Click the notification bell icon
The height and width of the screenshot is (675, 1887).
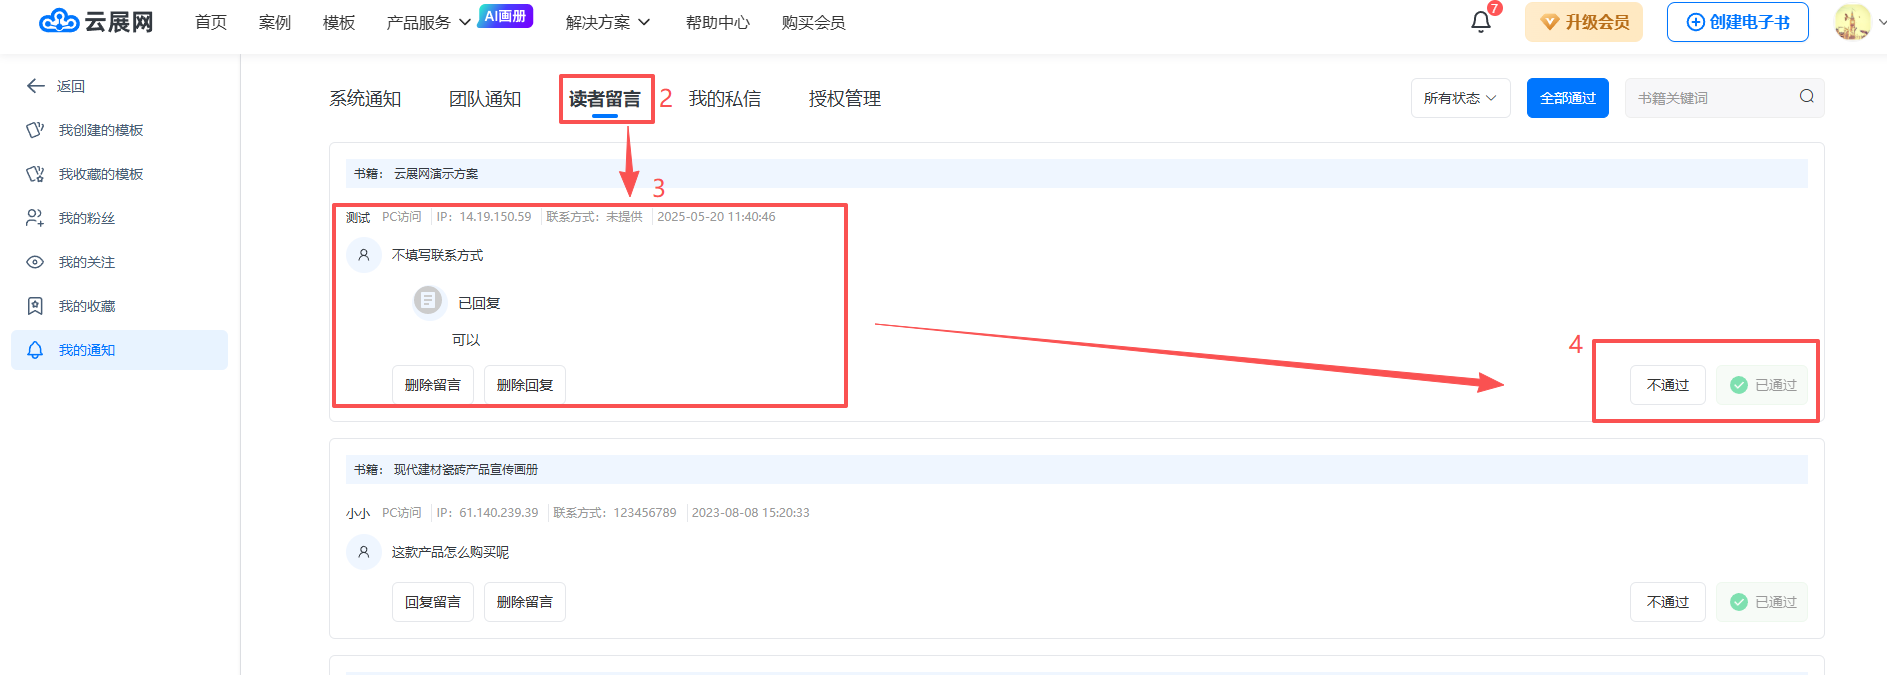click(x=1480, y=22)
